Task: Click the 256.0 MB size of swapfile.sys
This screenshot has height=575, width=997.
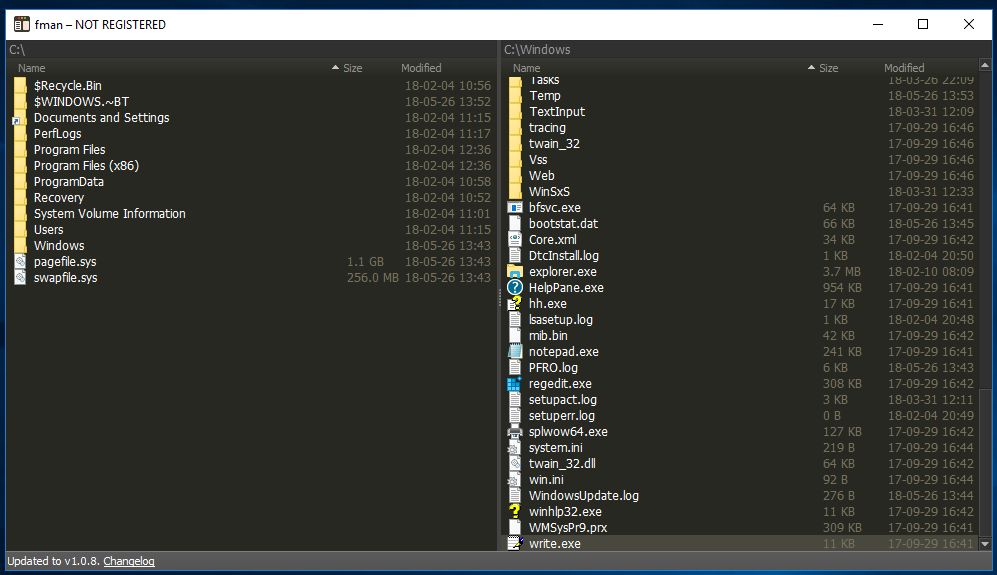Action: 373,277
